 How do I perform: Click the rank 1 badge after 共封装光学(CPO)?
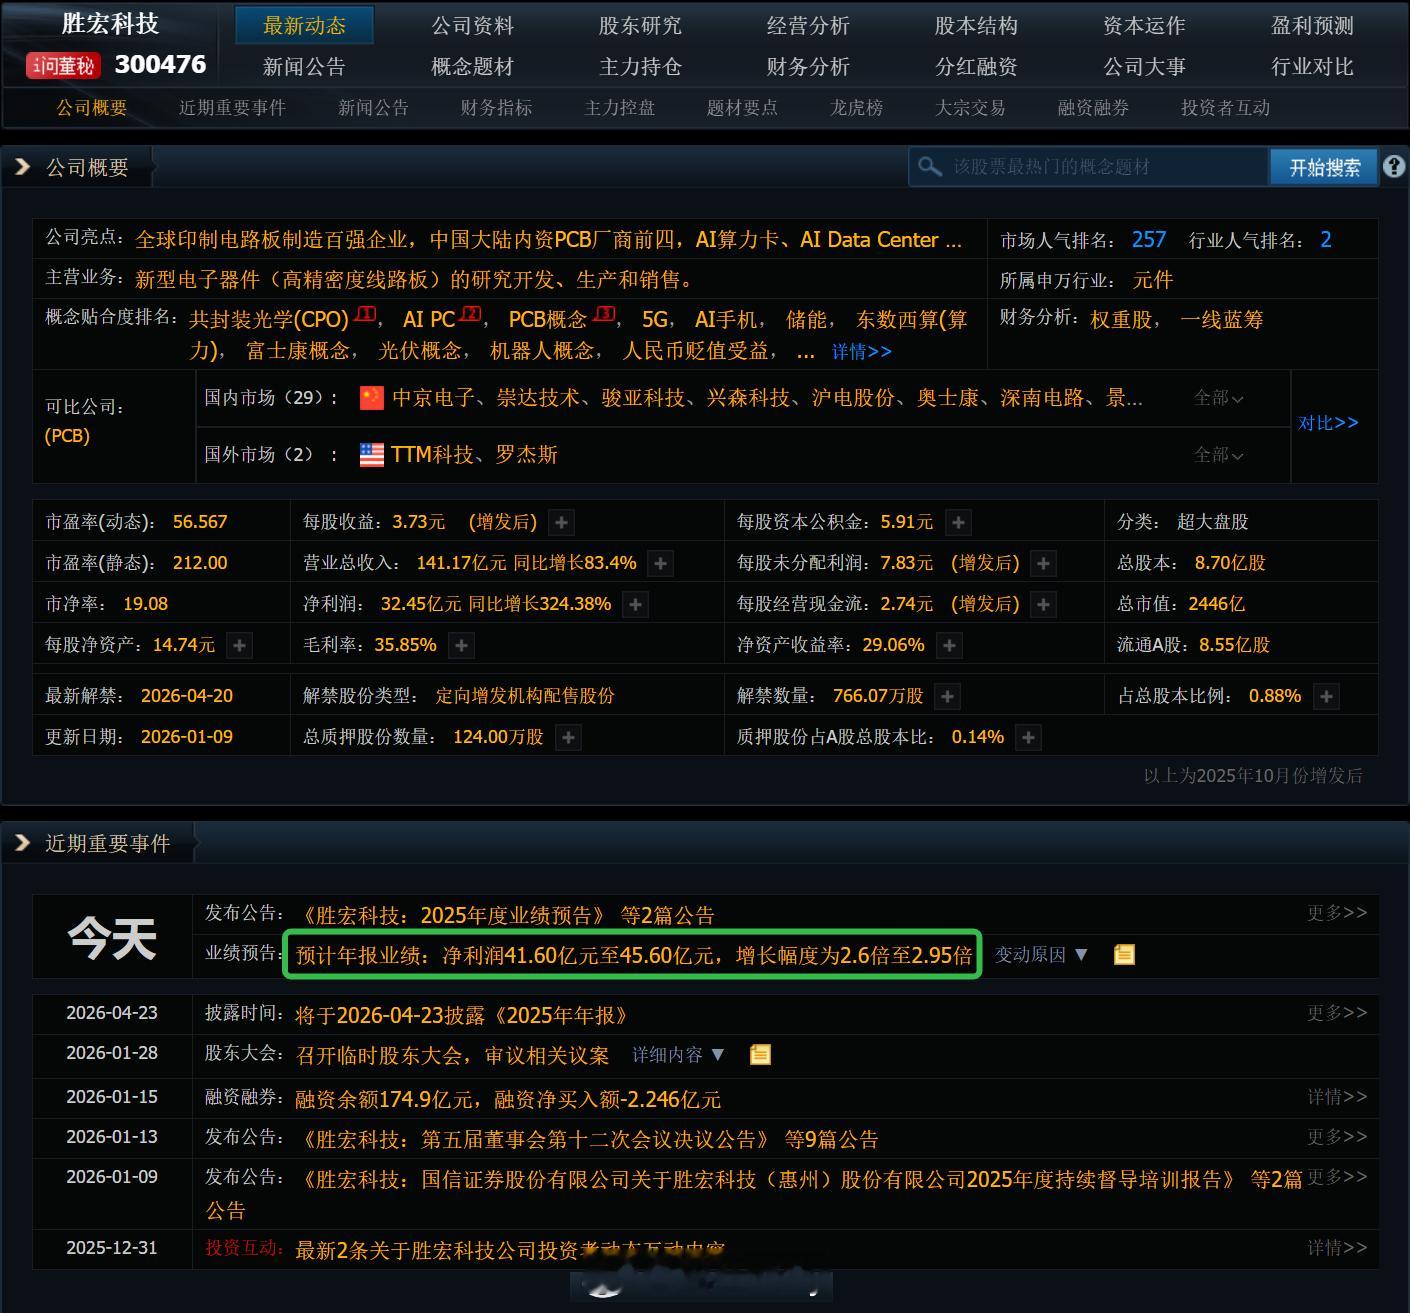pyautogui.click(x=365, y=315)
